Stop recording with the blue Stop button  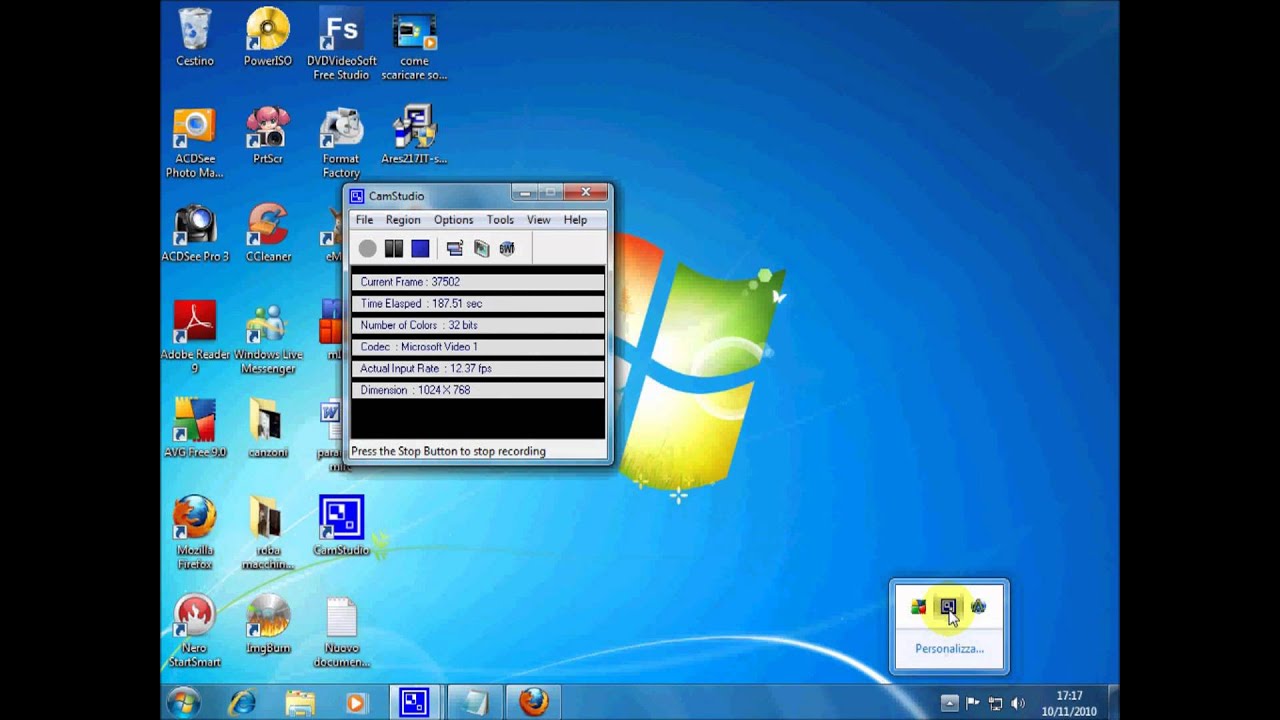[x=420, y=248]
